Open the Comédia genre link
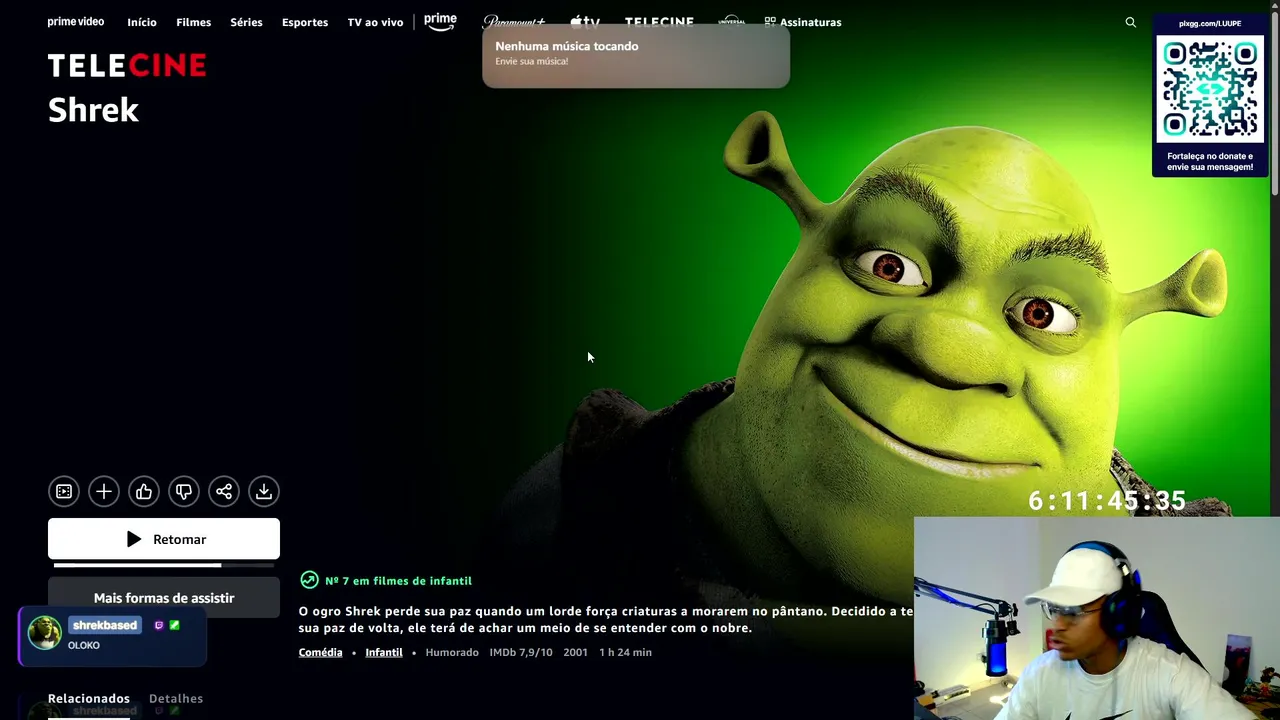 point(320,652)
